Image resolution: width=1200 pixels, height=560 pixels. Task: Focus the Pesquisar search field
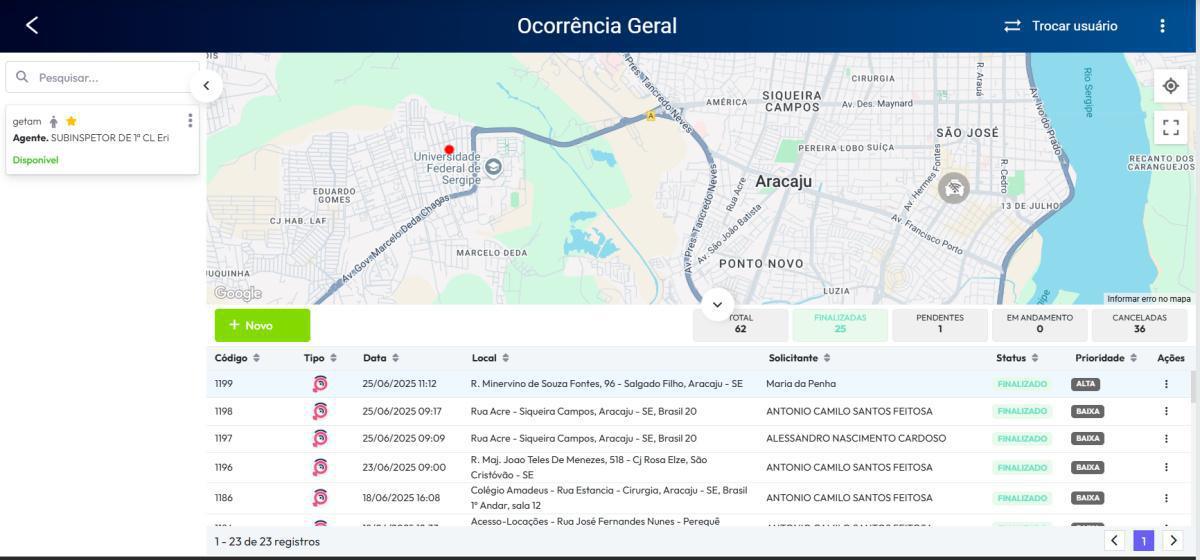pyautogui.click(x=102, y=77)
